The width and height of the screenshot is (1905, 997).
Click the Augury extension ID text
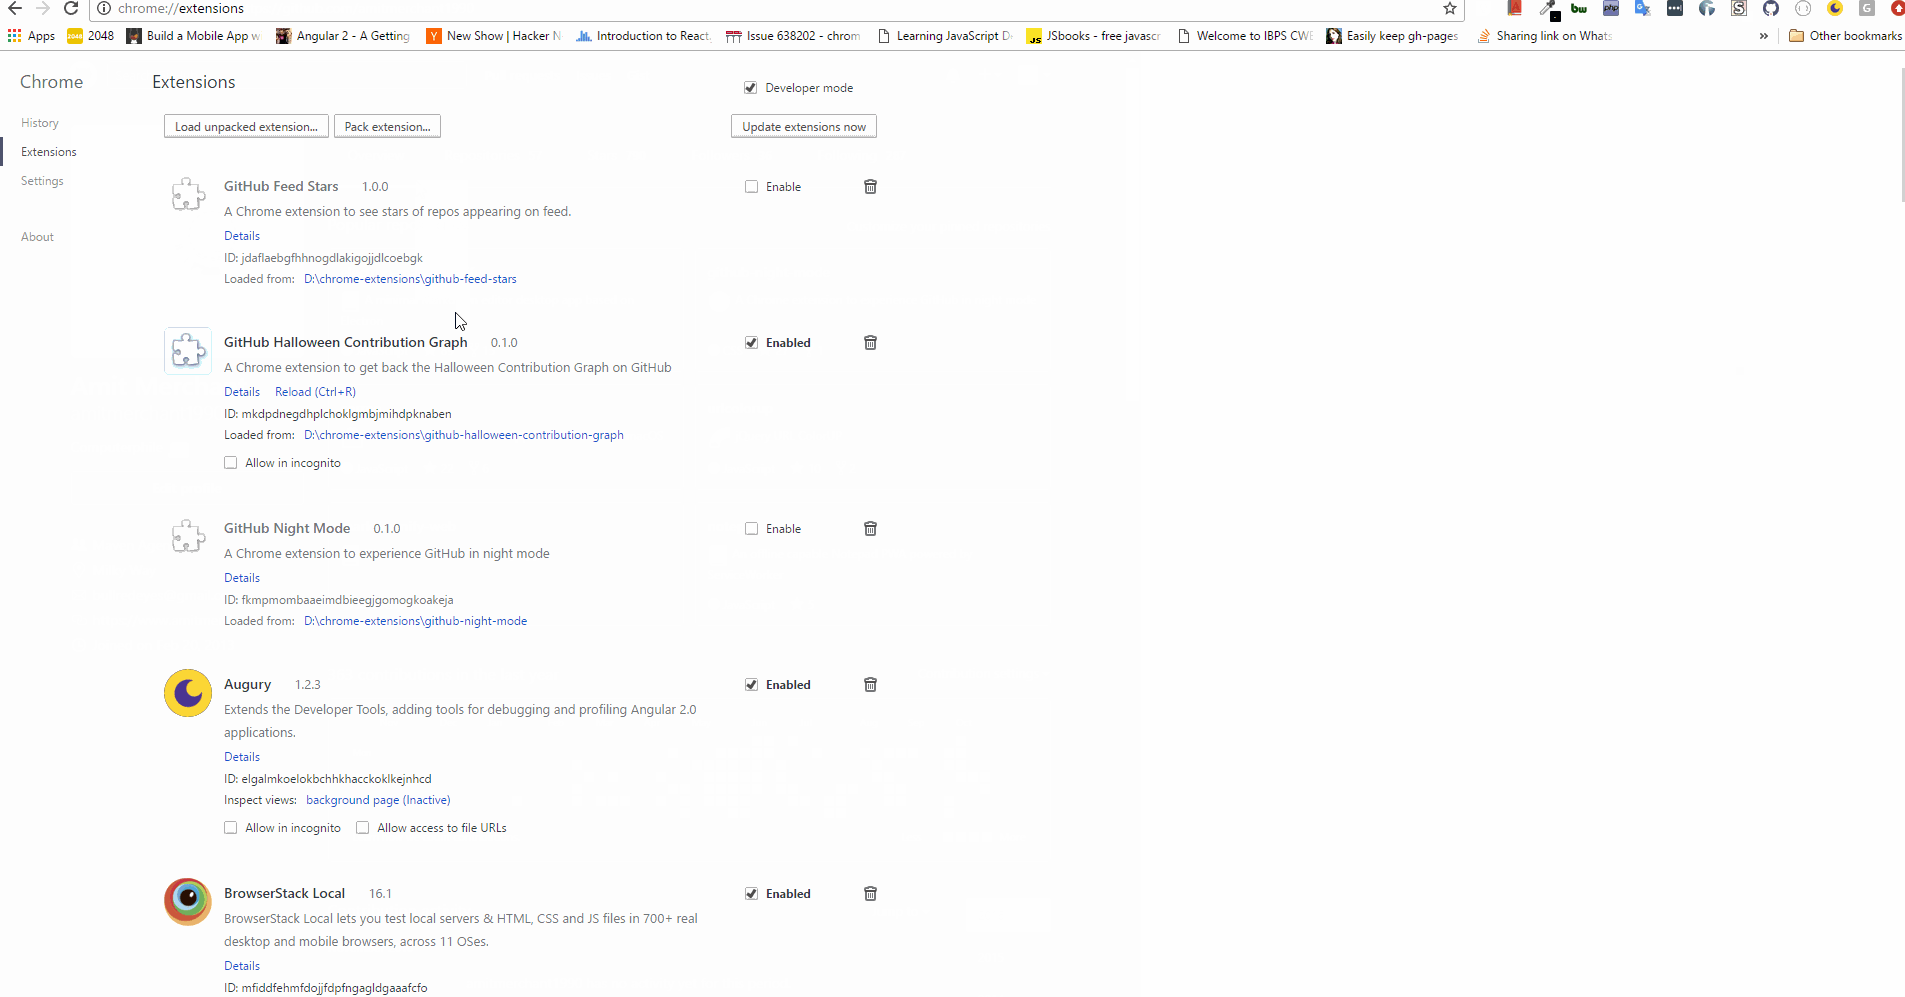328,779
